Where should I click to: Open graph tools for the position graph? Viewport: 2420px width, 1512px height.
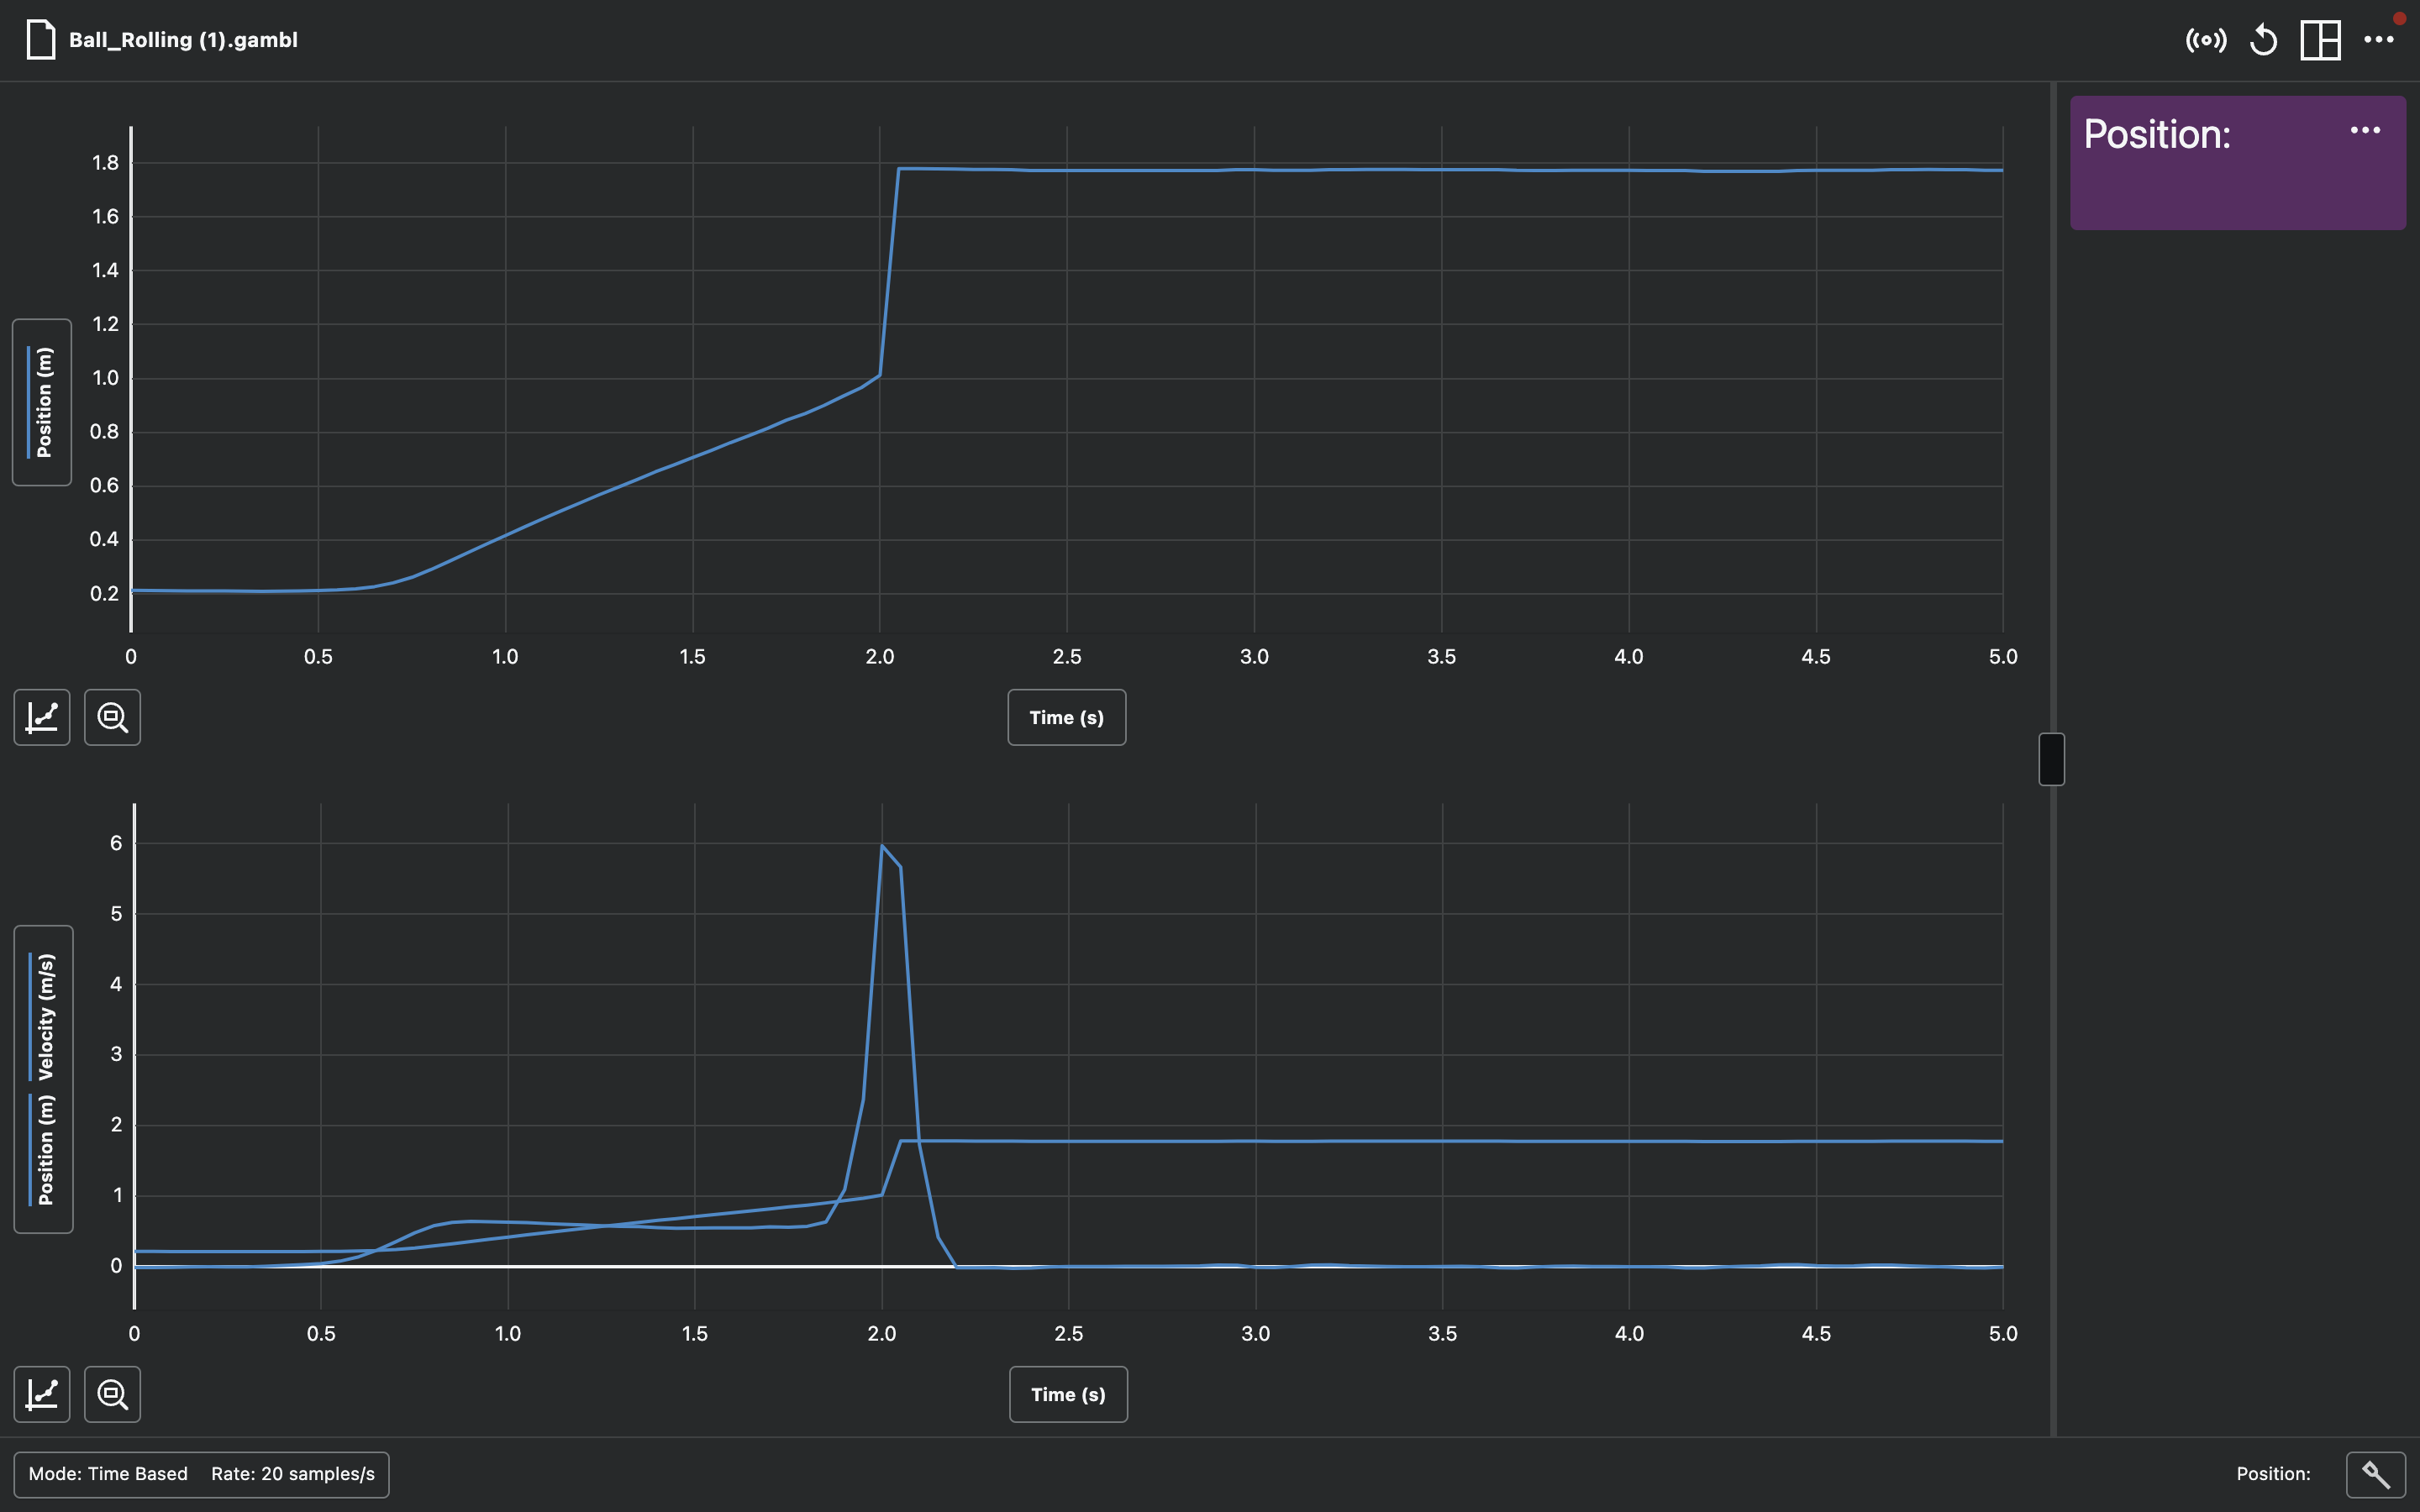point(41,717)
